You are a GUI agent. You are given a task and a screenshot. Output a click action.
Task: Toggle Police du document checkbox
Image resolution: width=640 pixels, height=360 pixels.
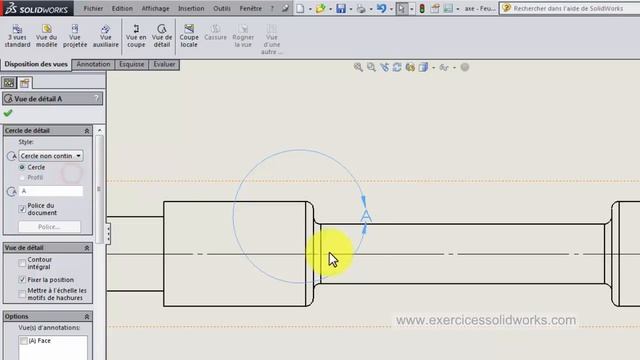pos(22,209)
